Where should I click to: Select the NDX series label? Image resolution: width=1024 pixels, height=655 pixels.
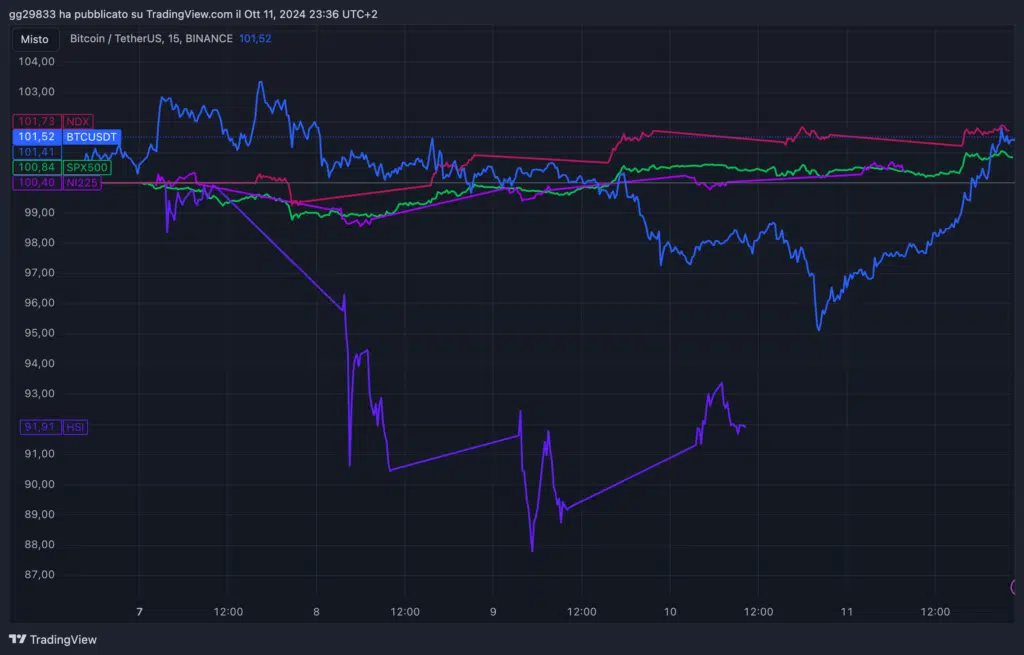78,121
